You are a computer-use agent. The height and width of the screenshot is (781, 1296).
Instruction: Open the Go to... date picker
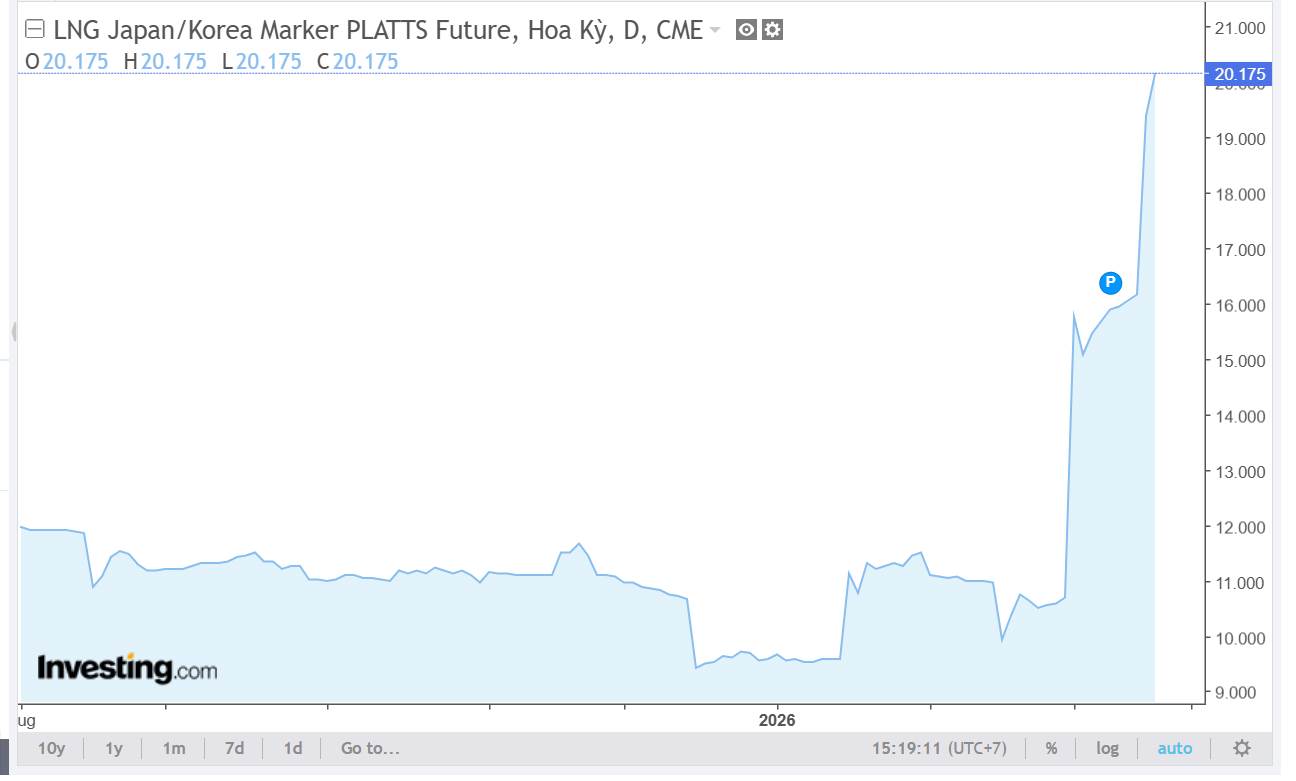[x=370, y=748]
